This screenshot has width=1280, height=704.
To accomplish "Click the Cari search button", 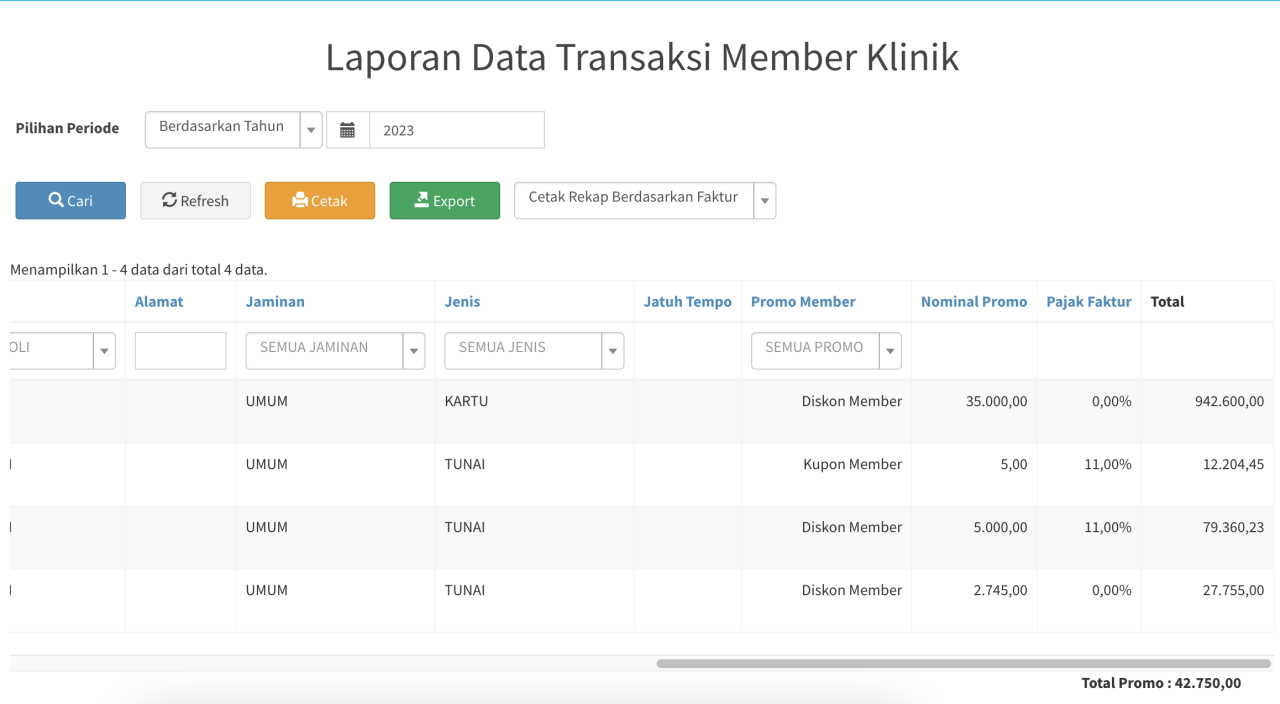I will point(70,200).
